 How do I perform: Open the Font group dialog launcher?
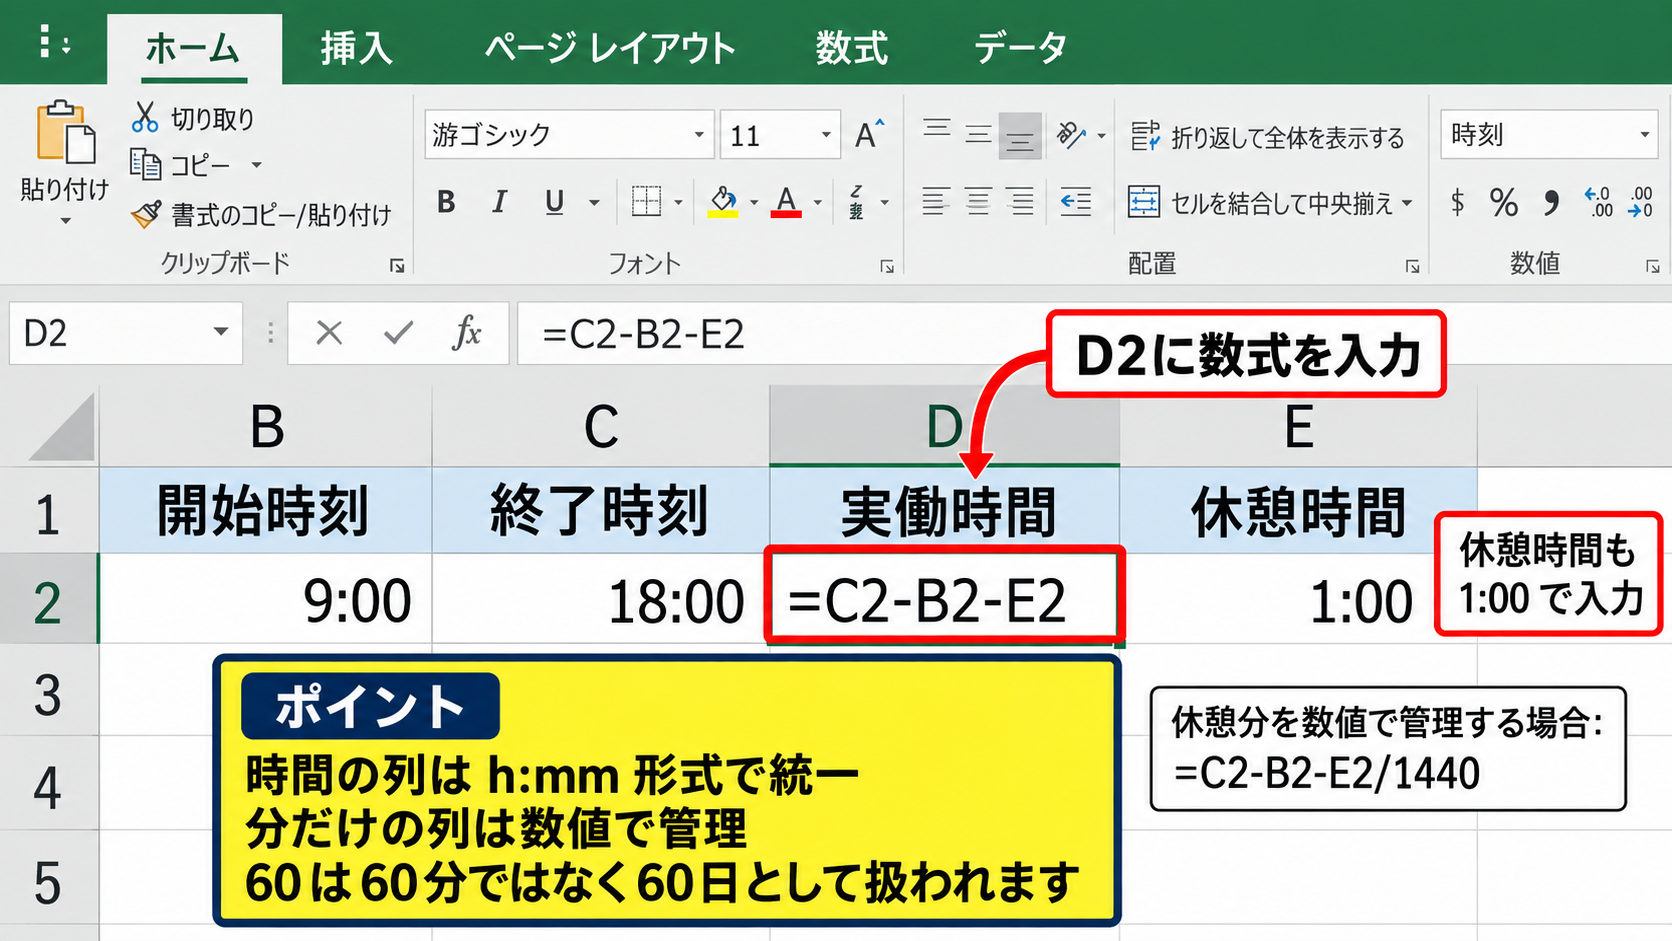click(x=887, y=266)
